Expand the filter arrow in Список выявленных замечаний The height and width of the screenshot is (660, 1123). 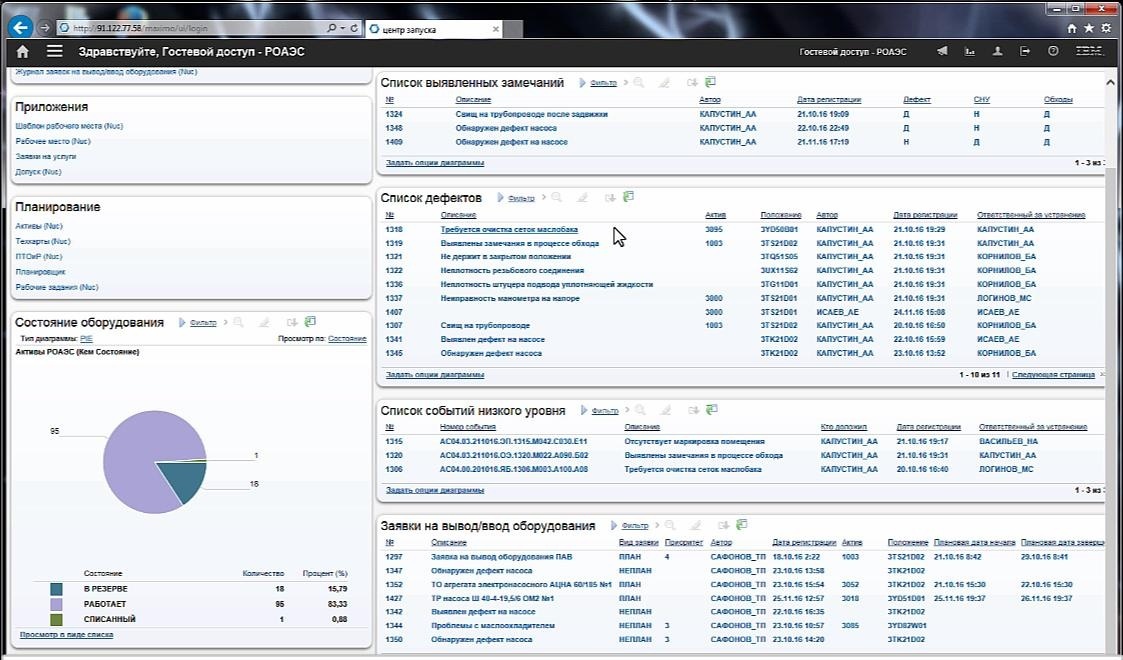click(x=582, y=83)
